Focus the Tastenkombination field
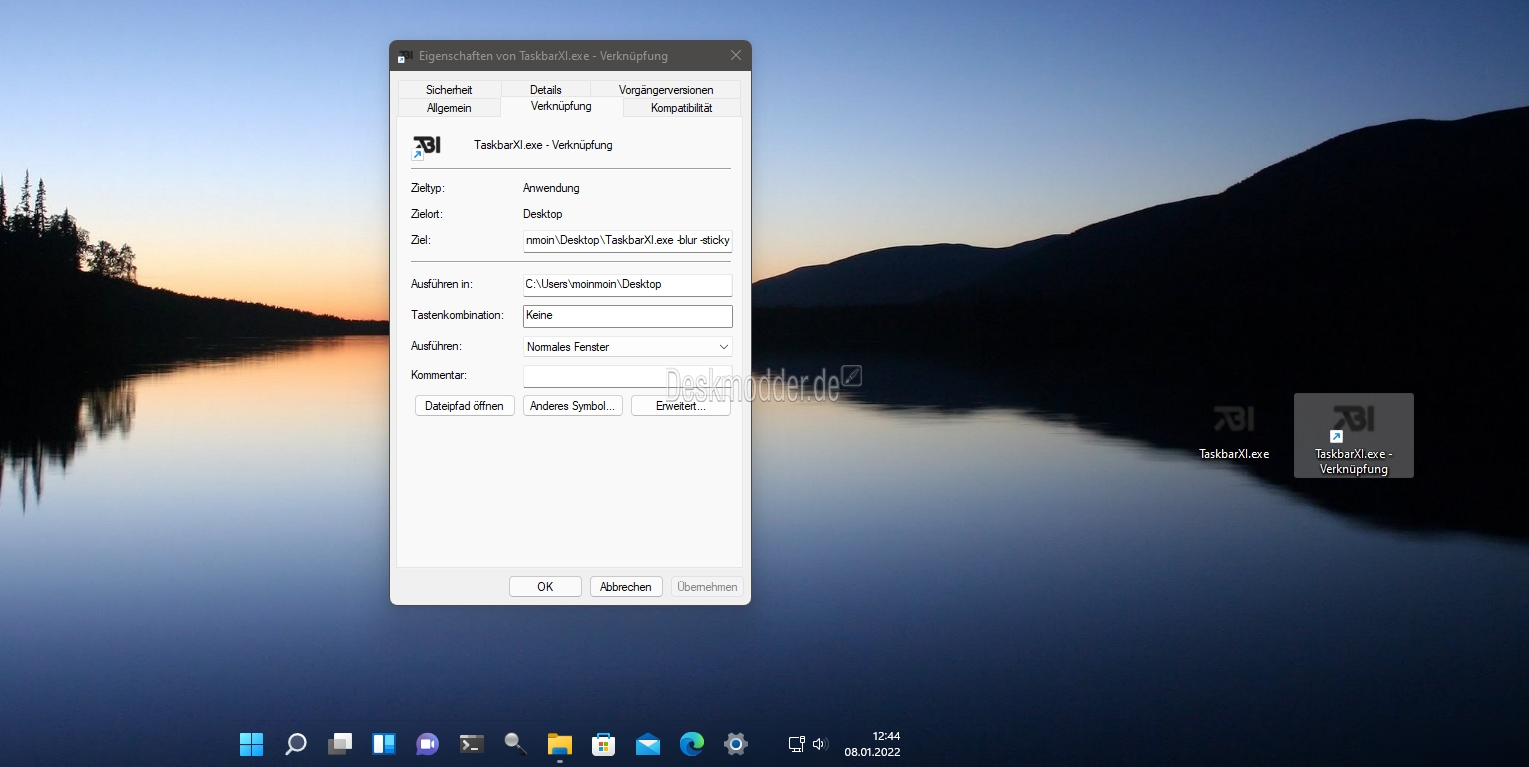This screenshot has height=767, width=1529. click(628, 316)
